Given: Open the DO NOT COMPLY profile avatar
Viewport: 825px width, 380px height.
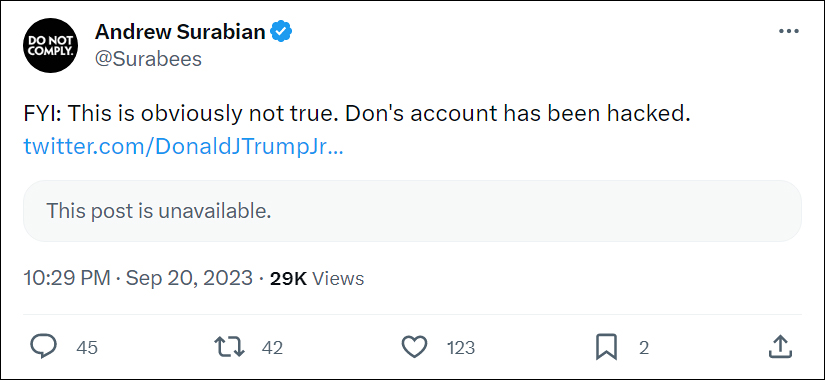Looking at the screenshot, I should [x=51, y=45].
